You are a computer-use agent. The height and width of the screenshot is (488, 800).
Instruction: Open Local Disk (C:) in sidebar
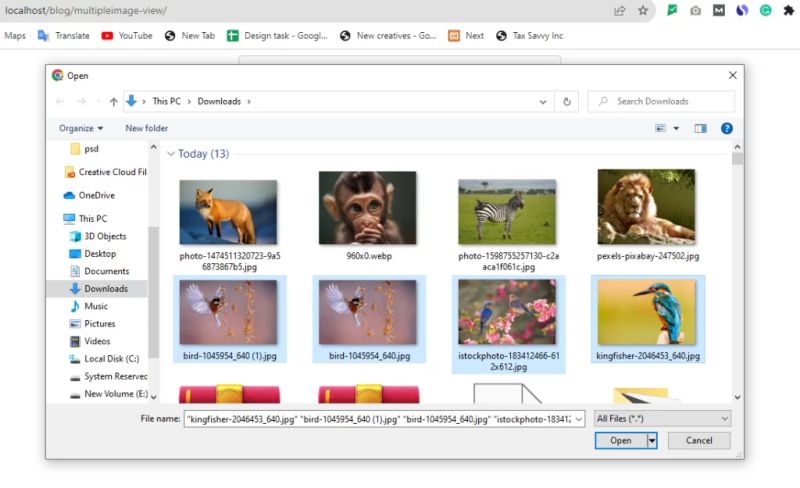tap(104, 359)
